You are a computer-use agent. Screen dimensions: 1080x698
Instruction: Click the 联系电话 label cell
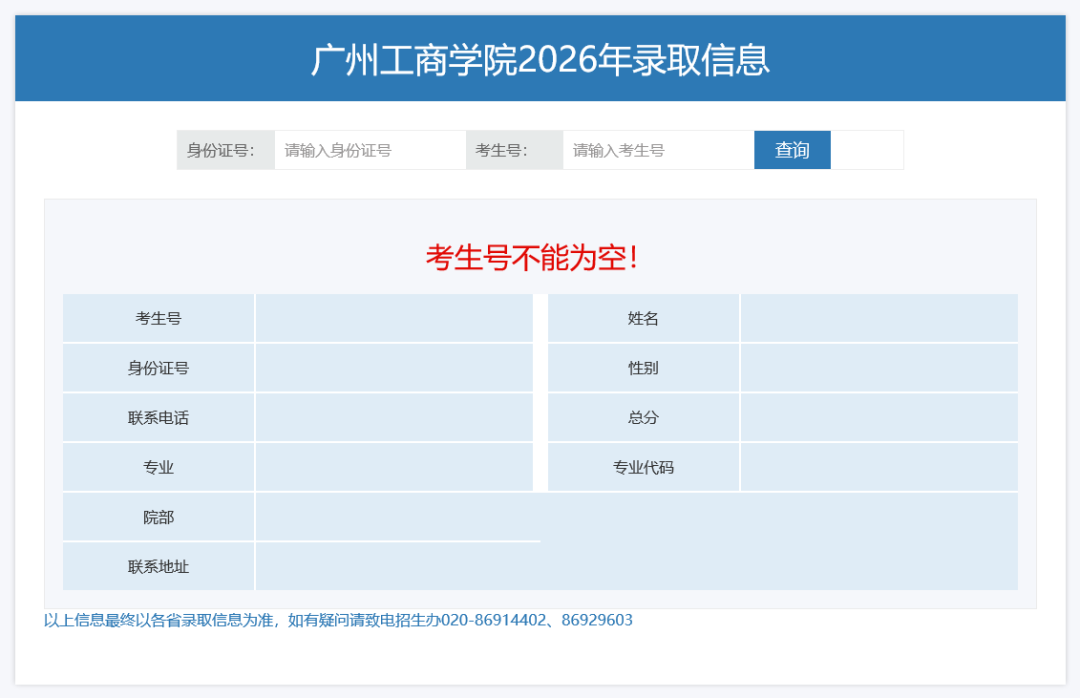pyautogui.click(x=158, y=417)
